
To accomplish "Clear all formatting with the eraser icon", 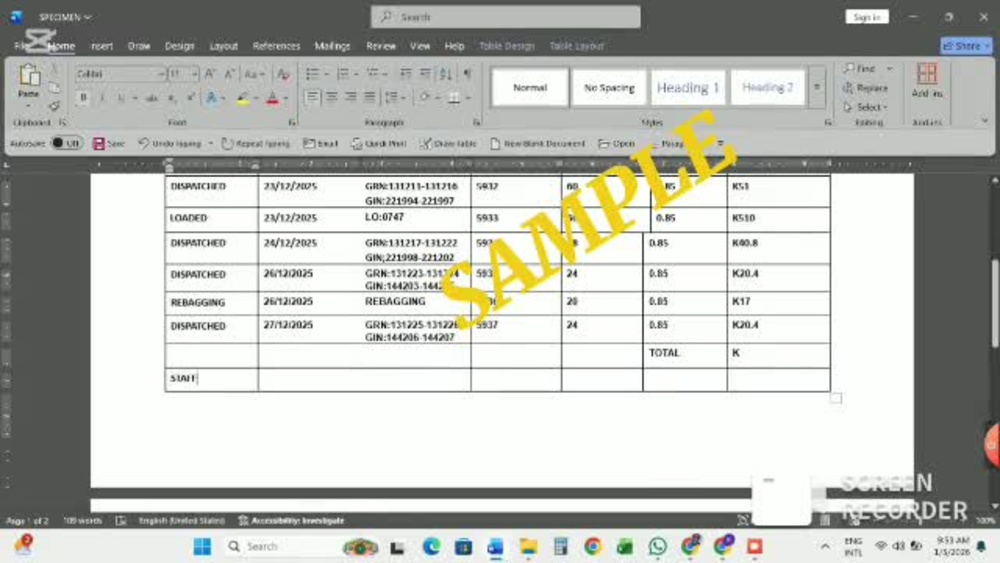I will point(283,74).
